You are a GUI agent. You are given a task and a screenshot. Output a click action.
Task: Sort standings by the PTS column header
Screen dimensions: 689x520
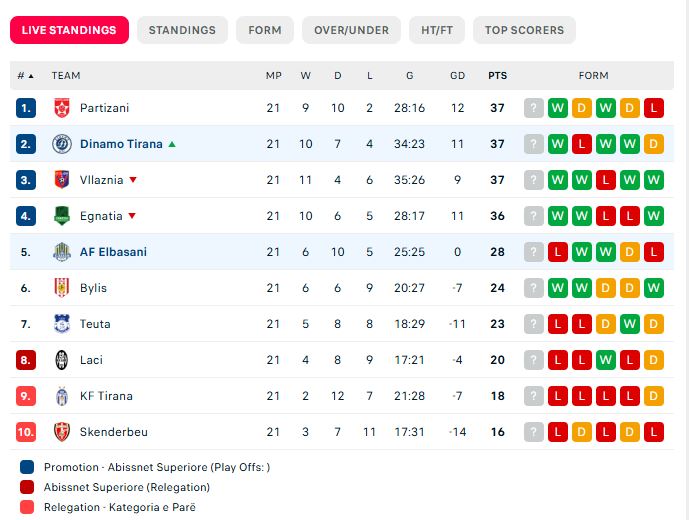pos(497,76)
